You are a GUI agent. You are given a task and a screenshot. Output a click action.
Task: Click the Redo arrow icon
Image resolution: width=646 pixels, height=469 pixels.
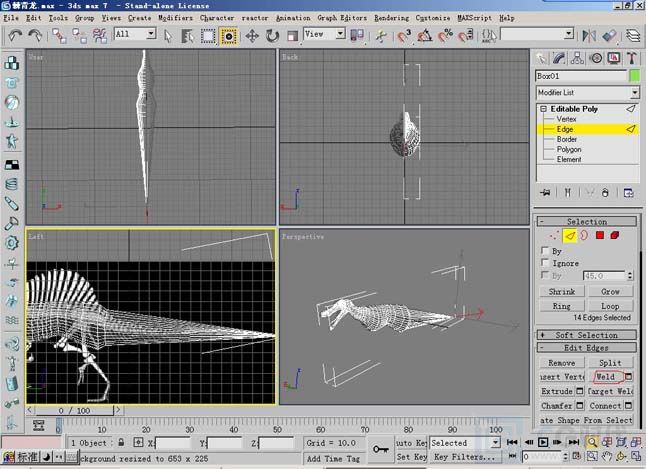click(x=35, y=36)
